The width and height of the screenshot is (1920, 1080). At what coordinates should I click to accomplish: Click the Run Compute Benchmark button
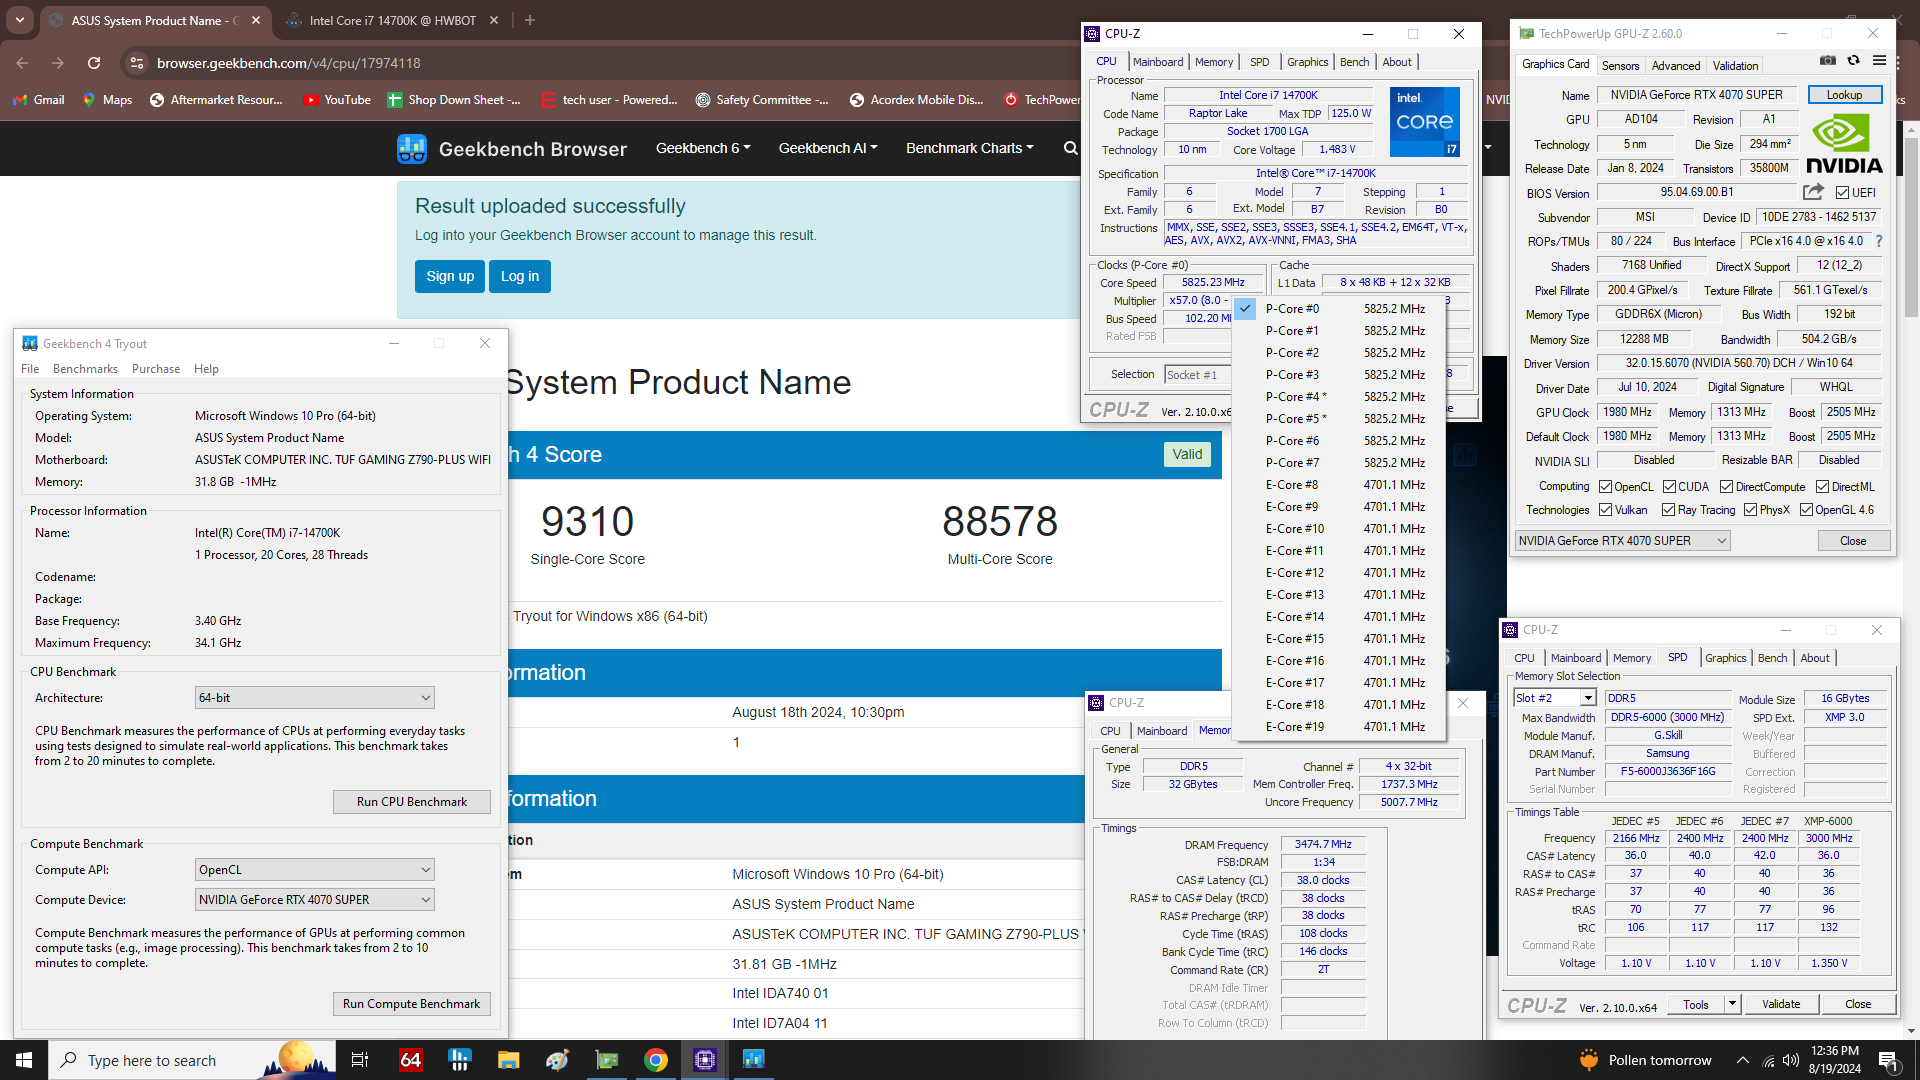[411, 1004]
